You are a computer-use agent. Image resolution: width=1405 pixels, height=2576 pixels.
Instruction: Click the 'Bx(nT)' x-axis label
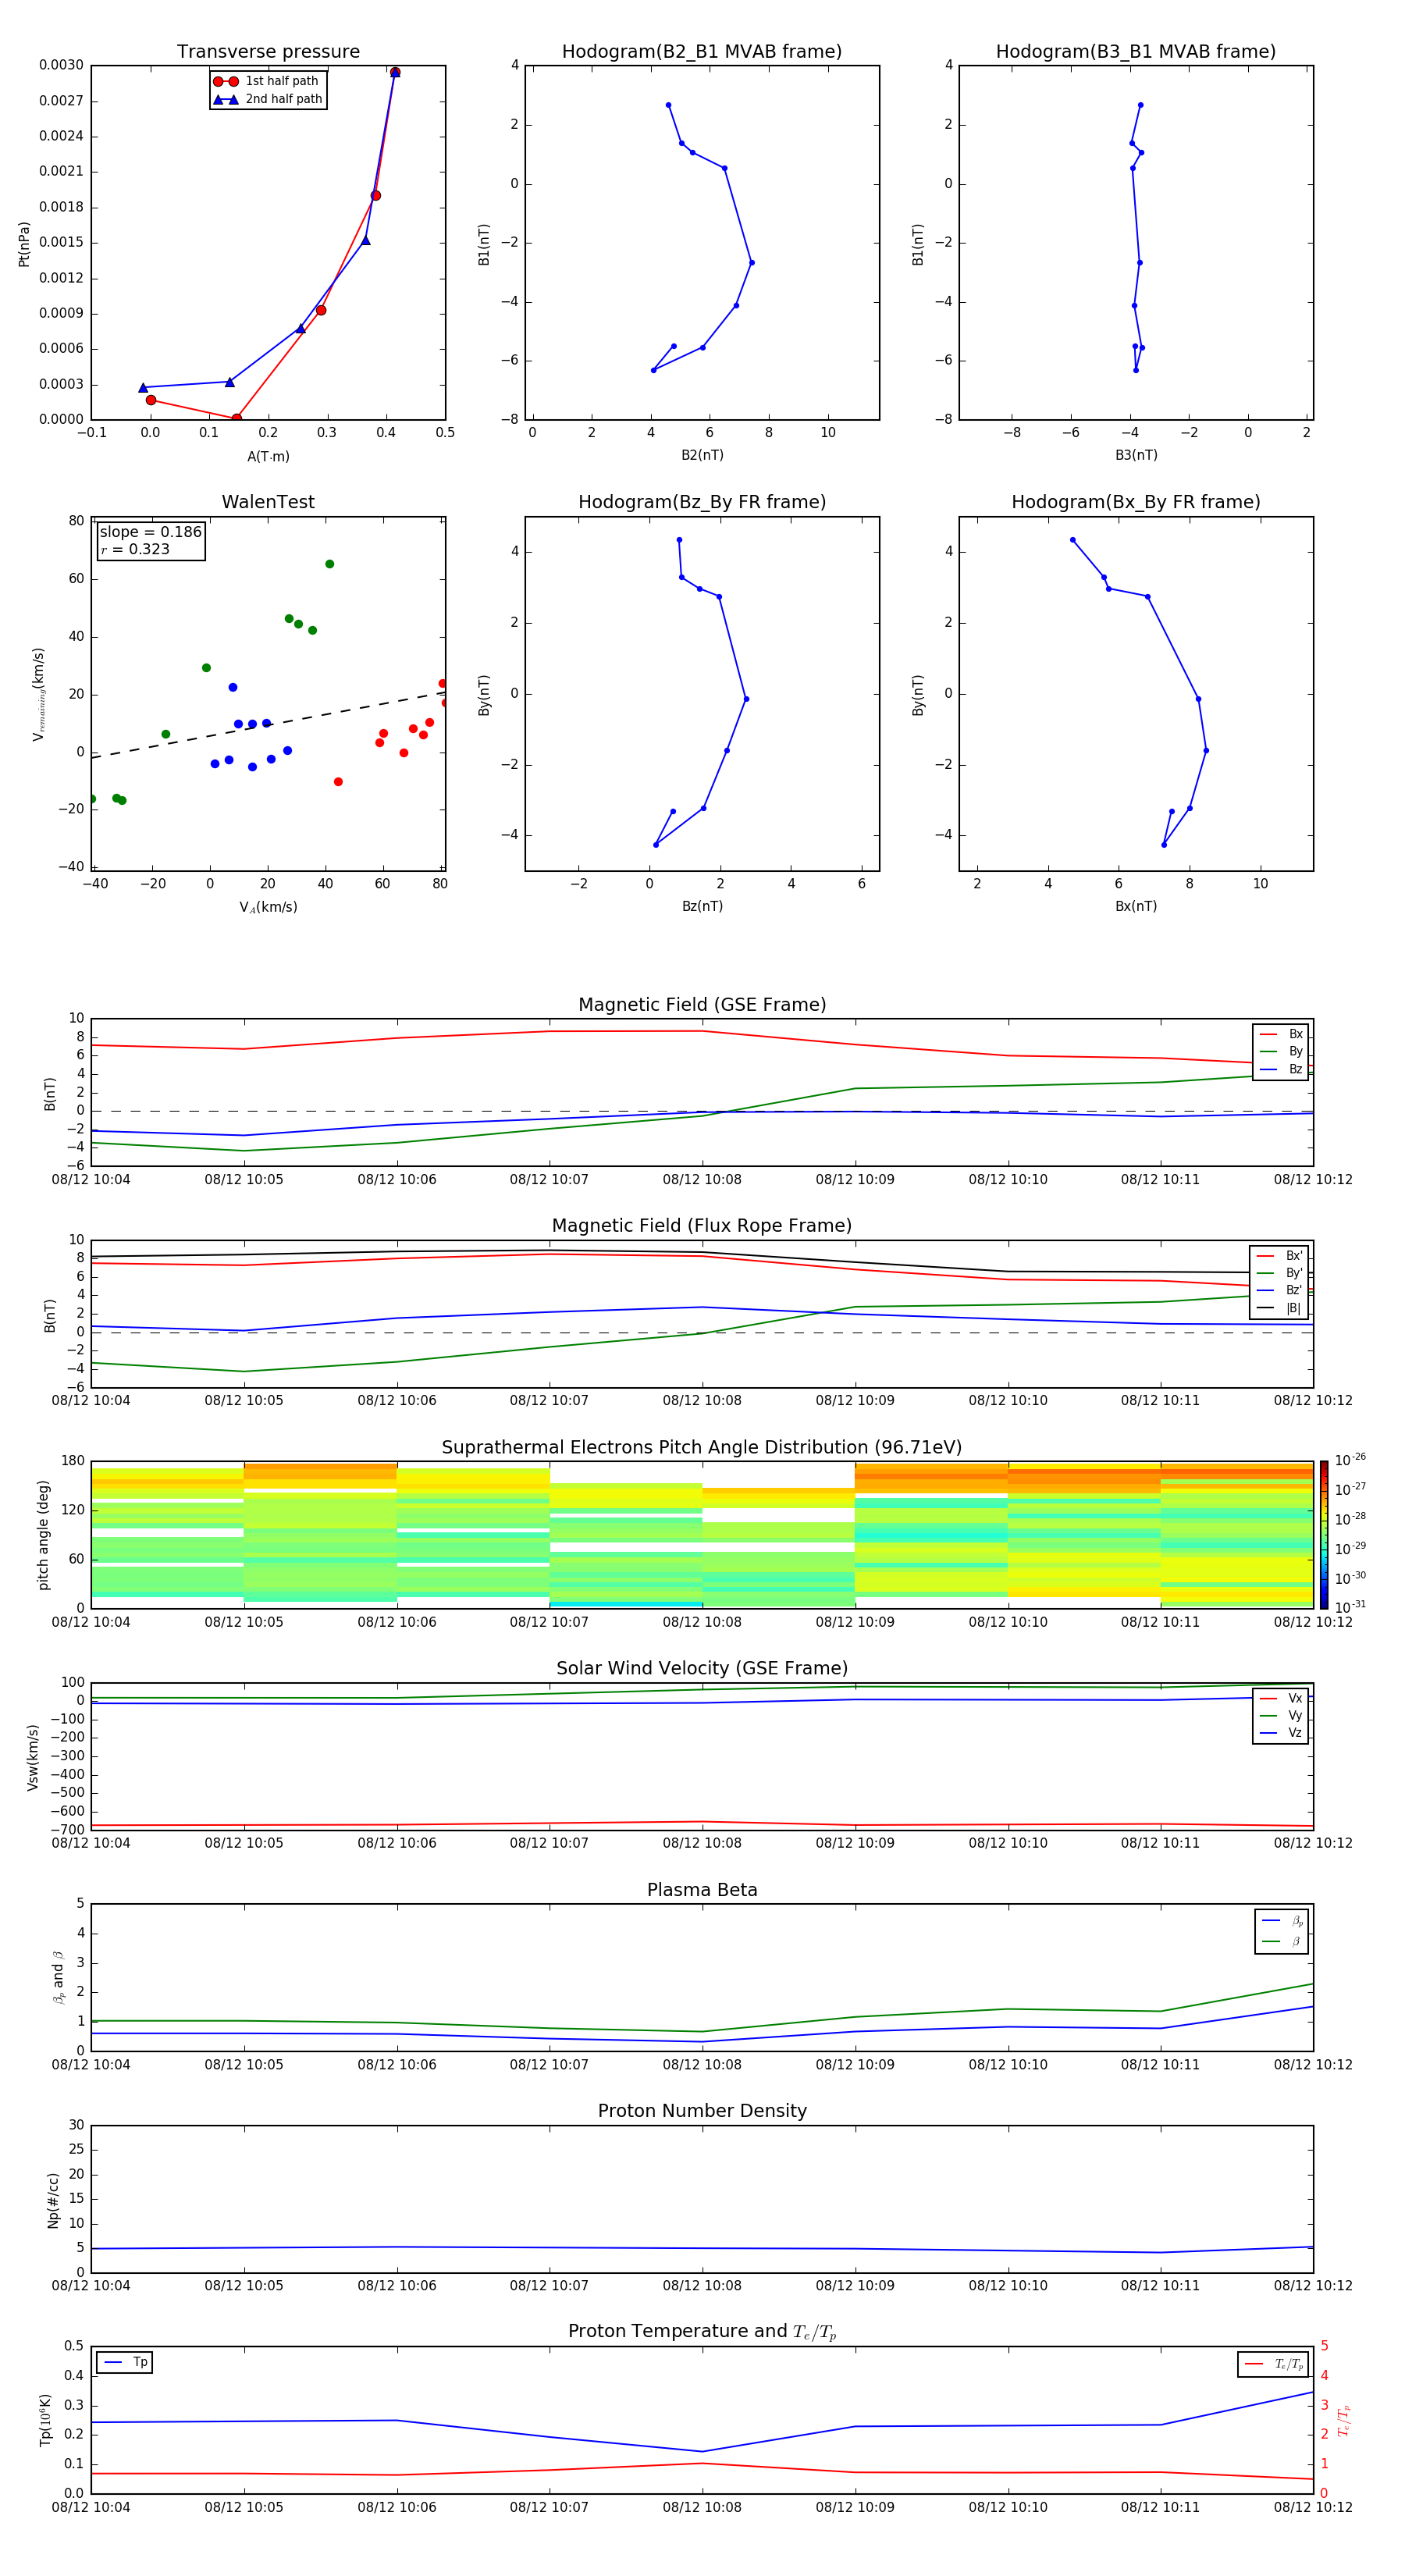[1136, 906]
